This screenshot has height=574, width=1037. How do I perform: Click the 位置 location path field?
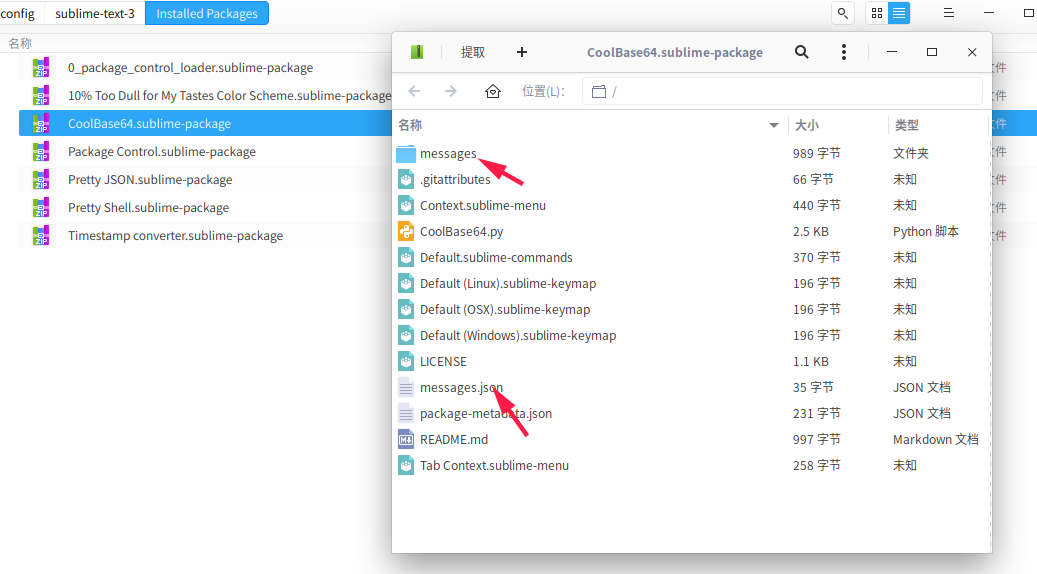click(782, 91)
